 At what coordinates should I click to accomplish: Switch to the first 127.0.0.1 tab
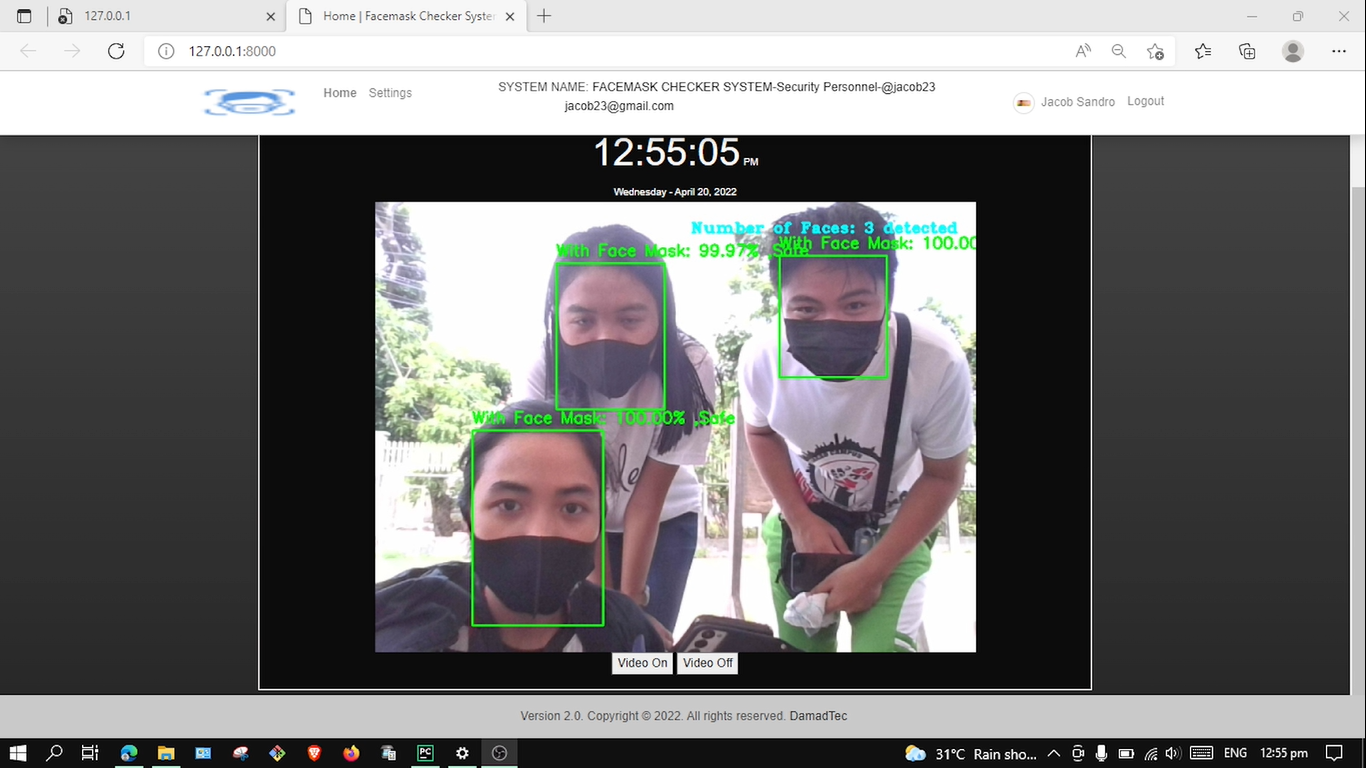160,16
